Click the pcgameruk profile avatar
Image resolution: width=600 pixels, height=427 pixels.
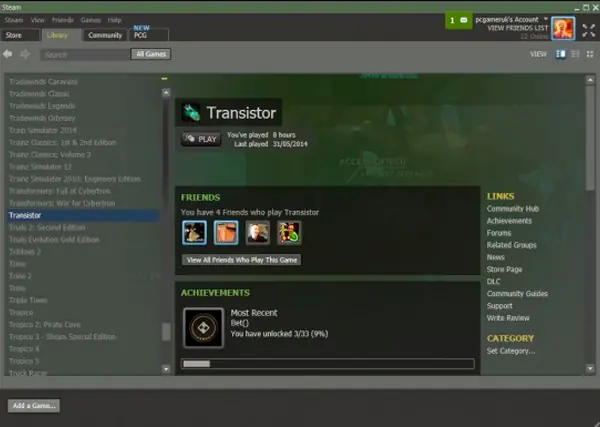(563, 28)
